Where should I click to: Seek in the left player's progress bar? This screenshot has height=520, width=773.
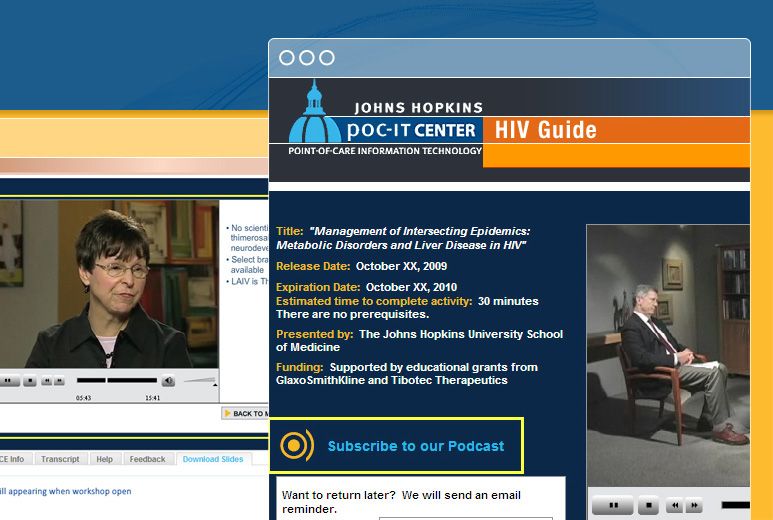(117, 380)
